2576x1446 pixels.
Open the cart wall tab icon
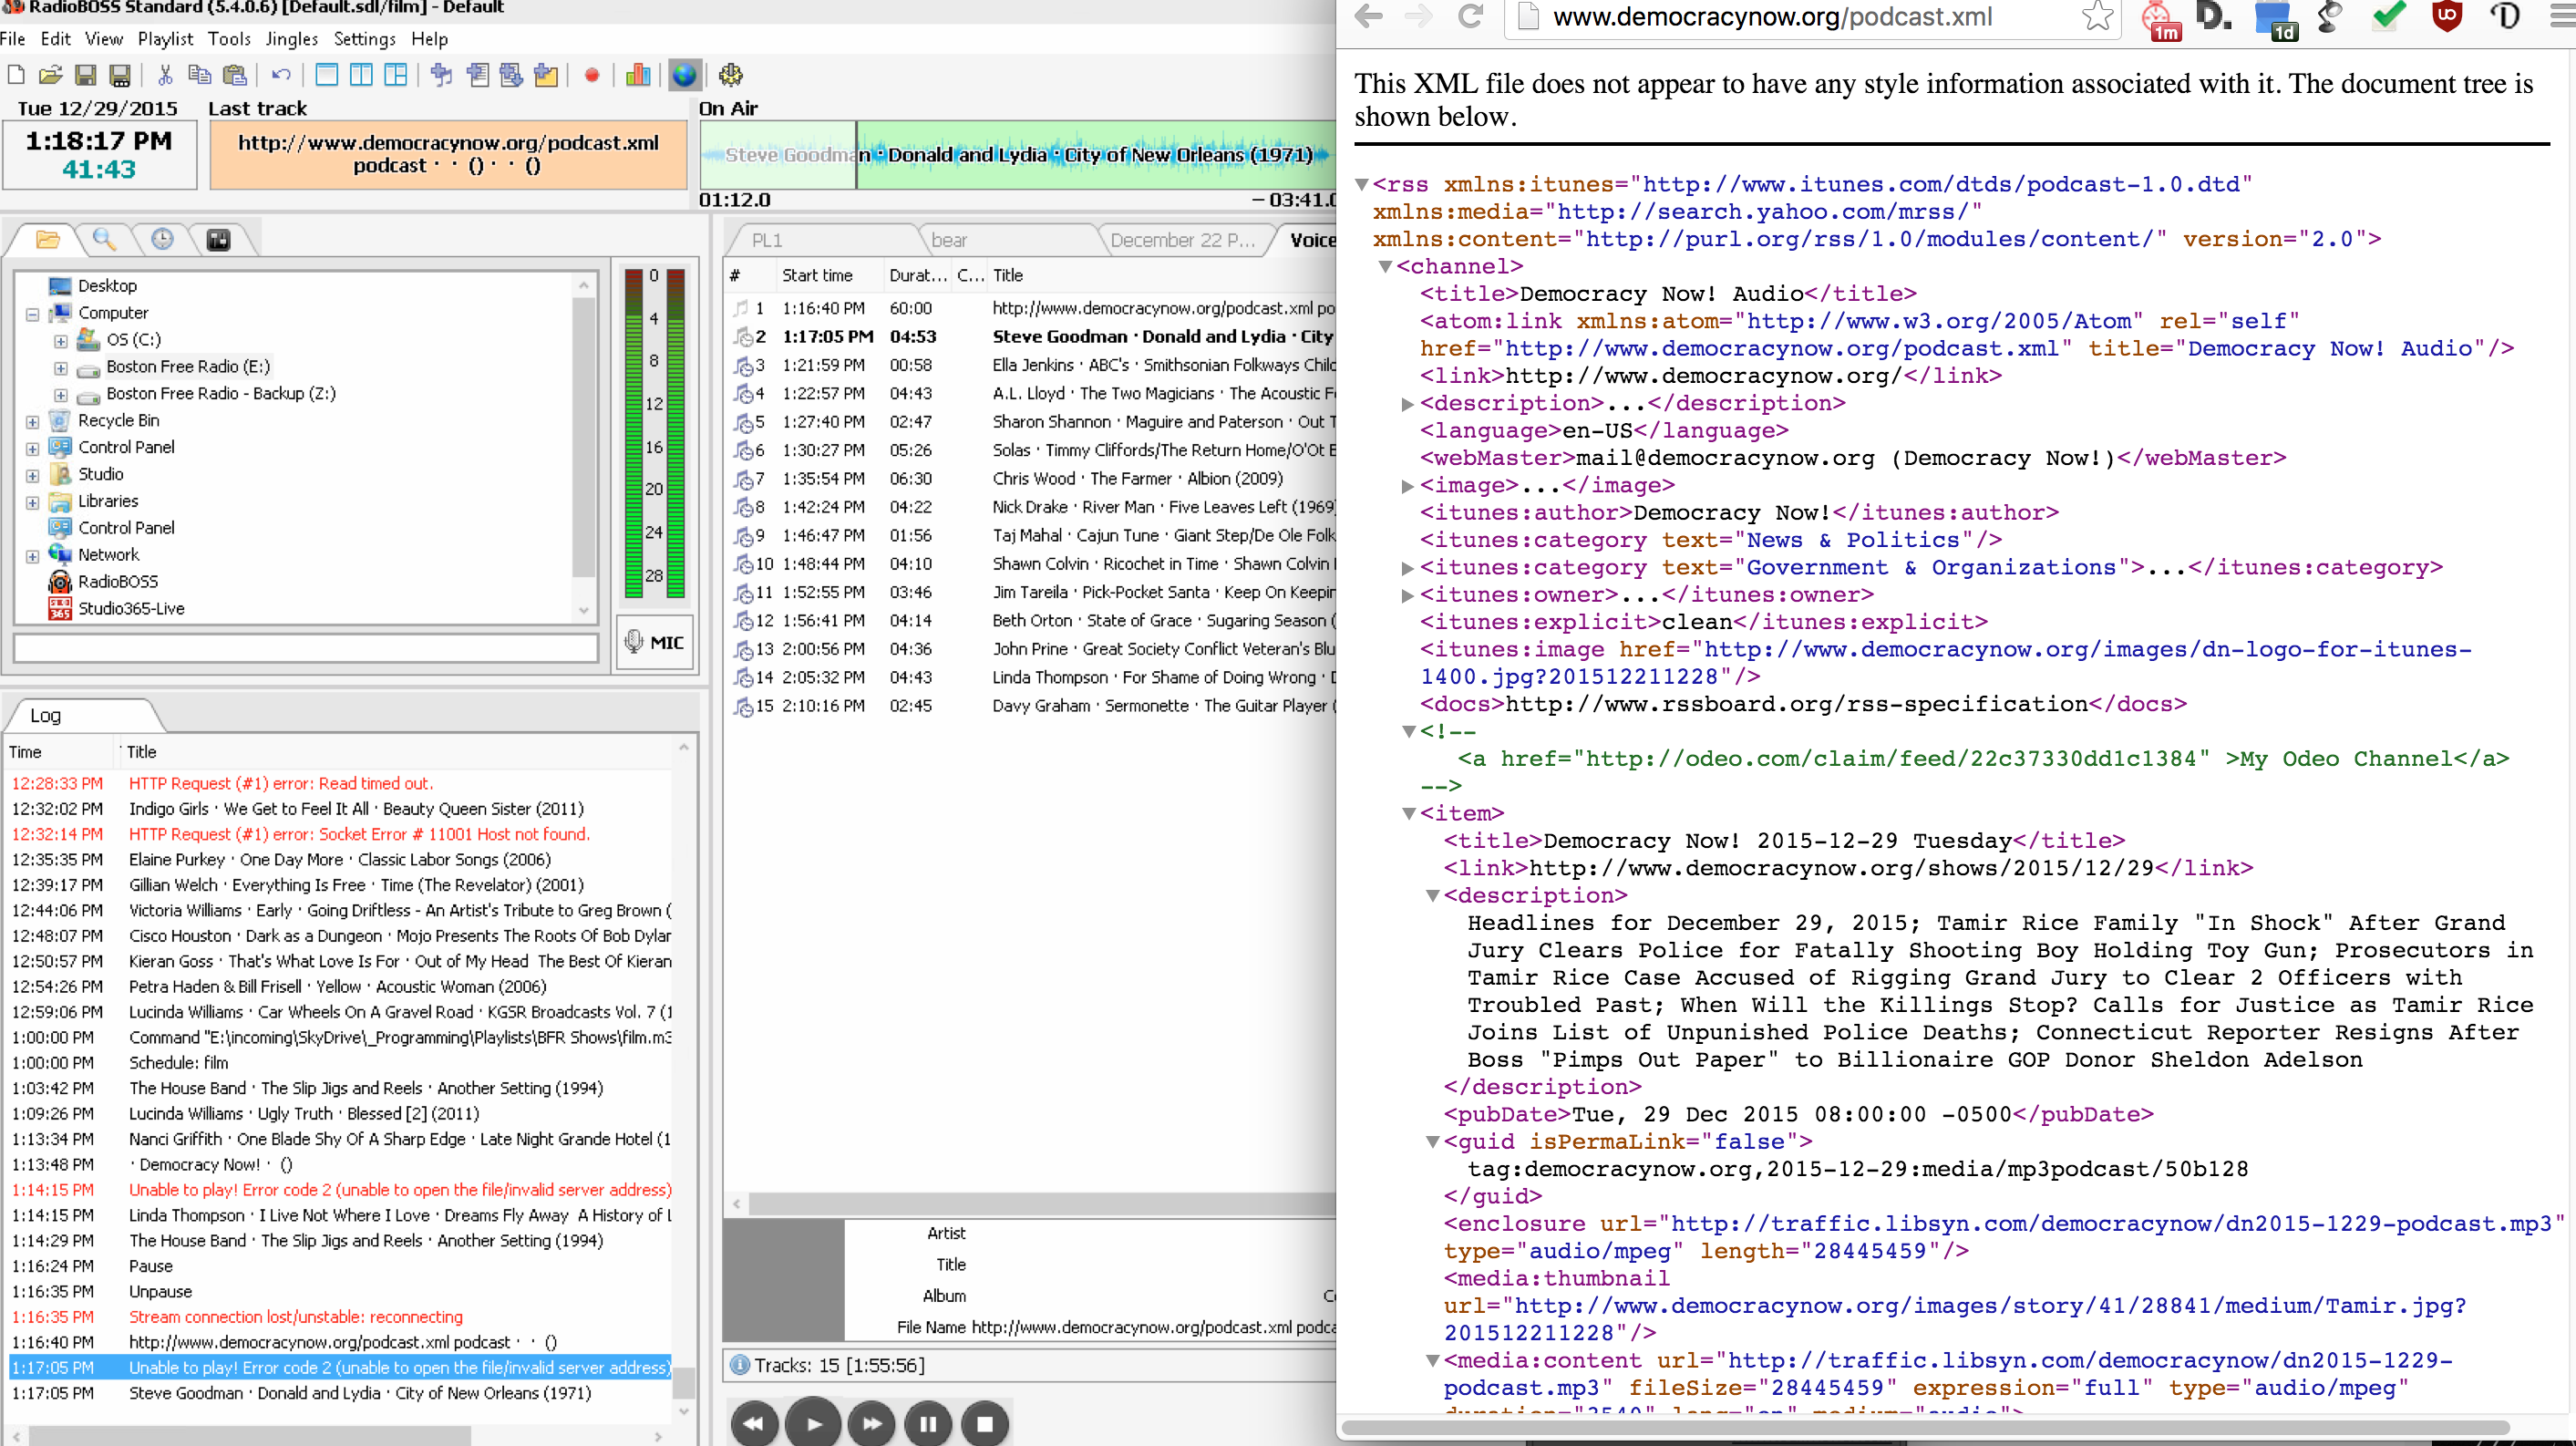[218, 239]
